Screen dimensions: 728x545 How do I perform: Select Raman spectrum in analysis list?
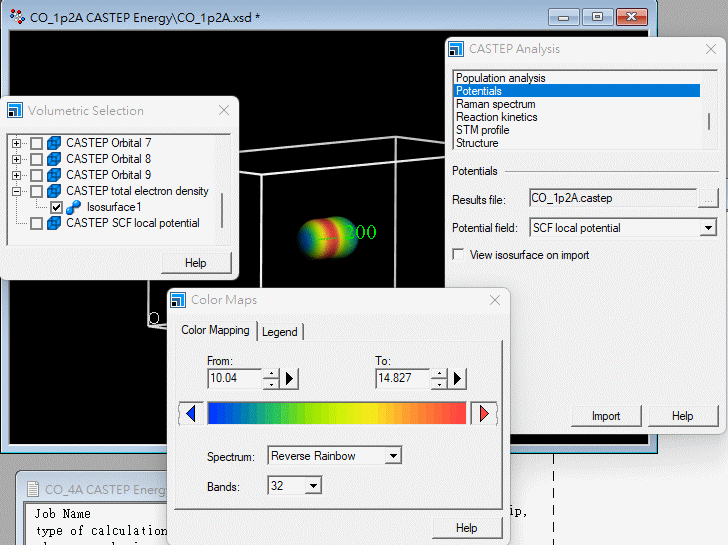(496, 104)
